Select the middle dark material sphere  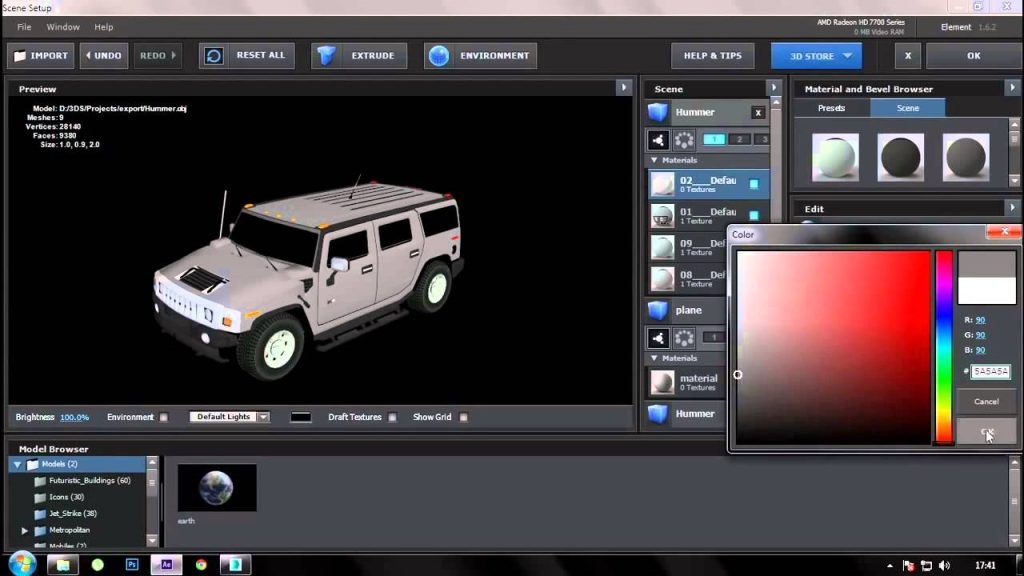[x=900, y=157]
